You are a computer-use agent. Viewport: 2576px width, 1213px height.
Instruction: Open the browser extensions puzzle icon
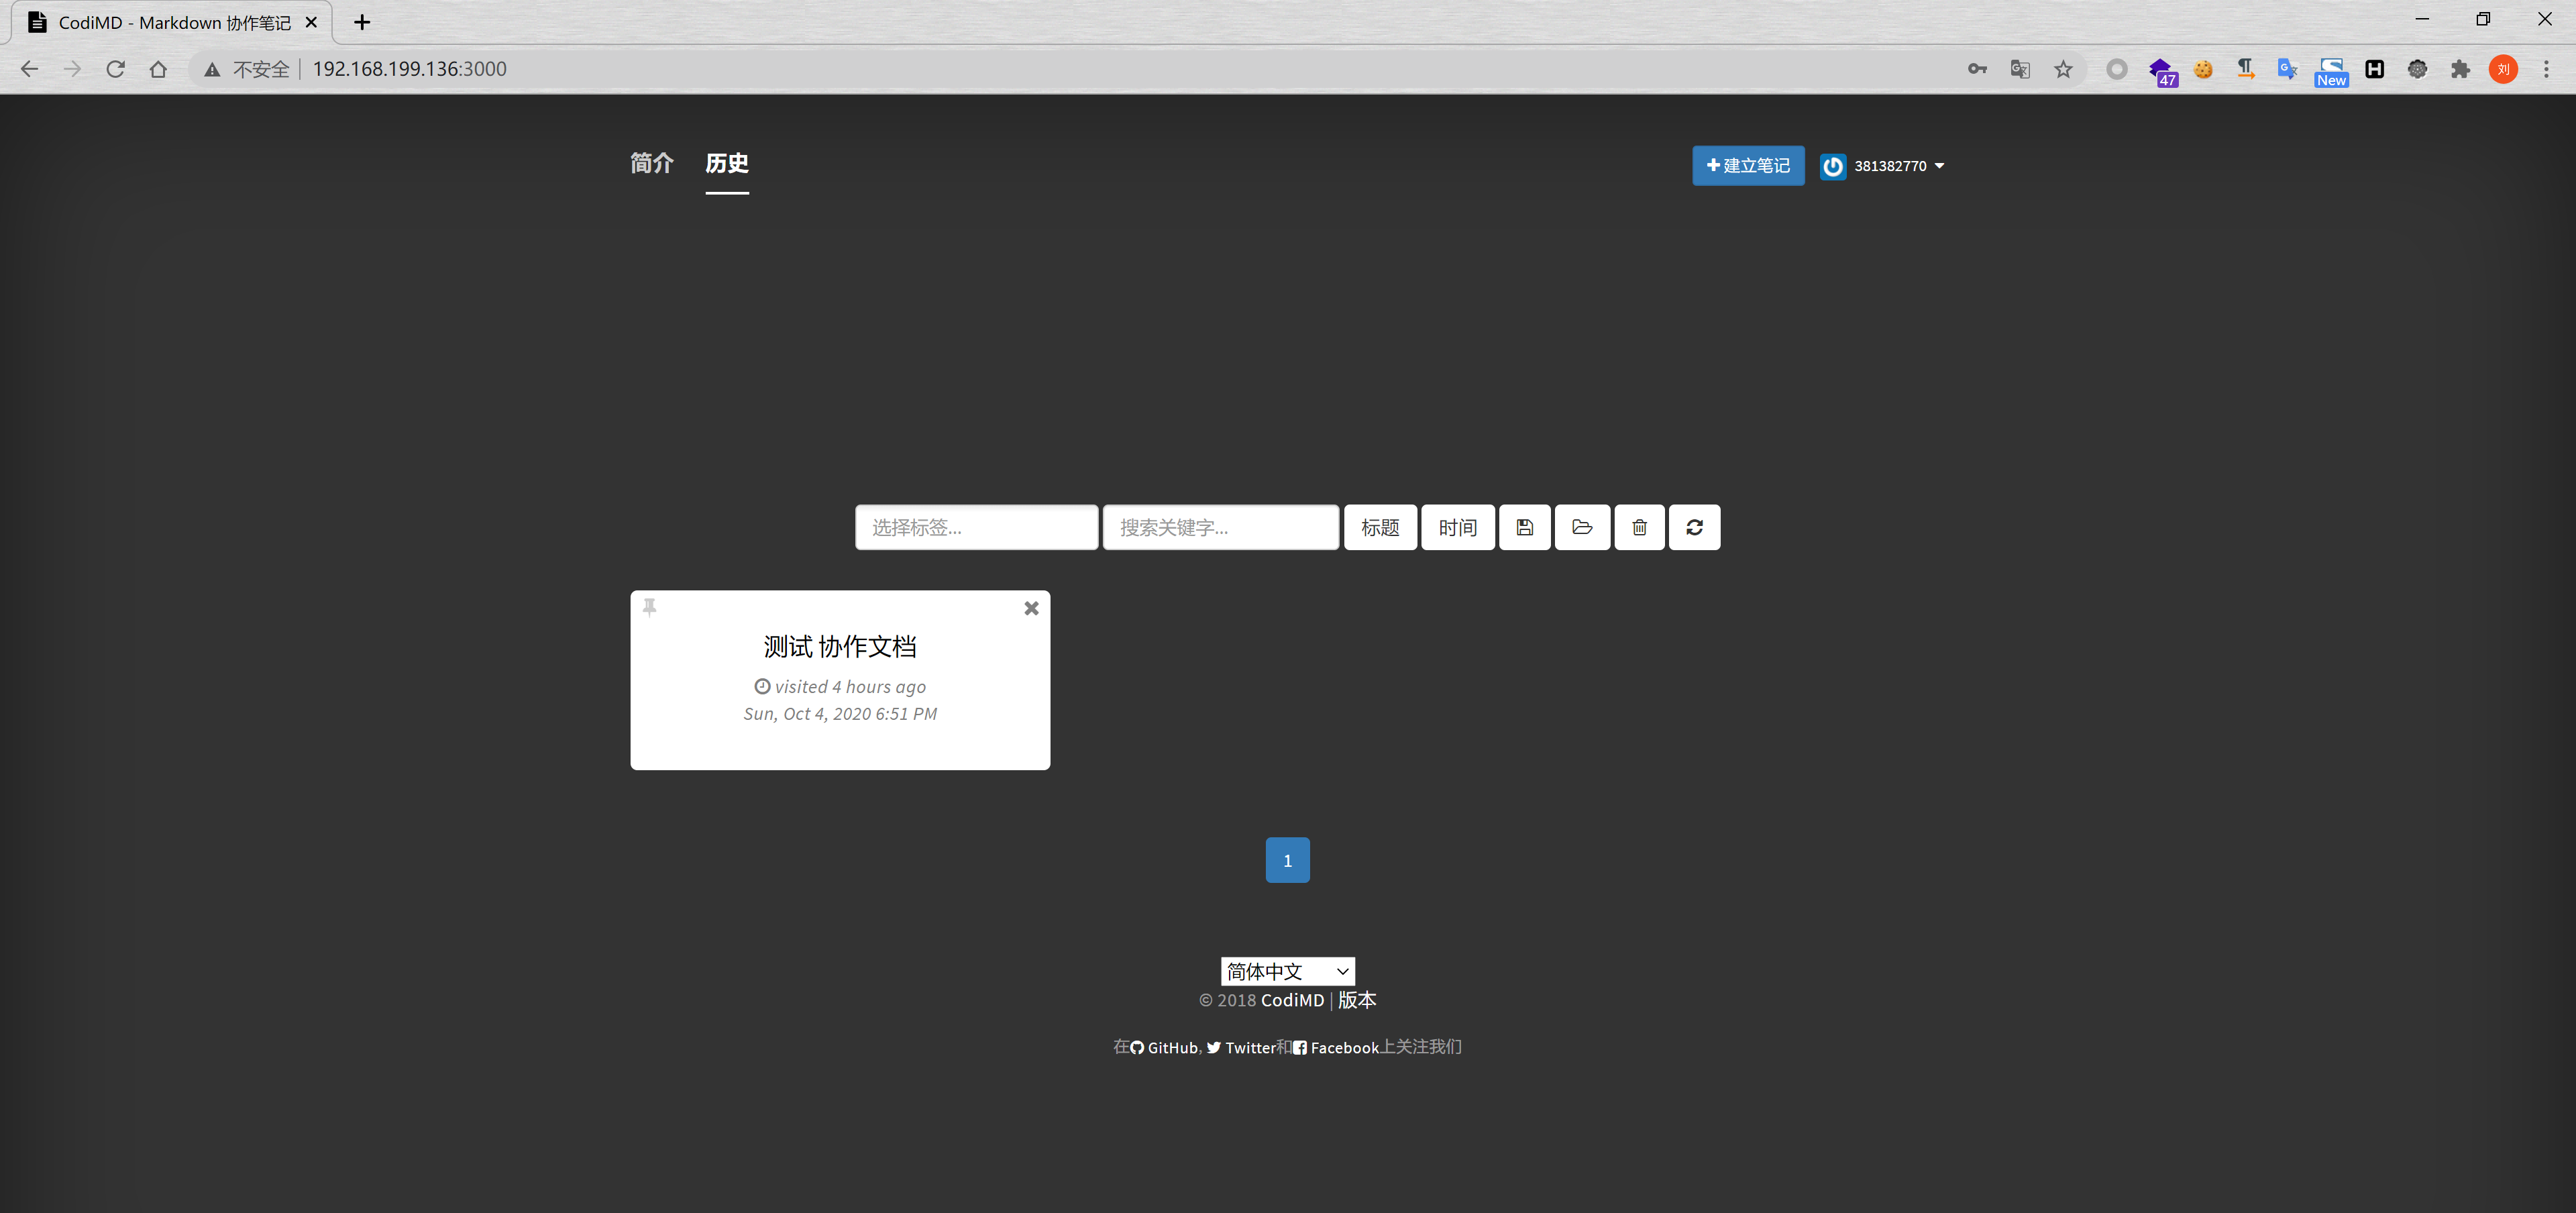[x=2460, y=69]
